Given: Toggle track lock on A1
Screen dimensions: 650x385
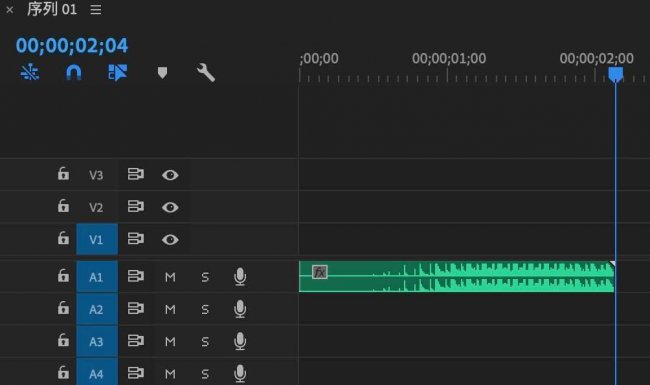Looking at the screenshot, I should point(63,275).
